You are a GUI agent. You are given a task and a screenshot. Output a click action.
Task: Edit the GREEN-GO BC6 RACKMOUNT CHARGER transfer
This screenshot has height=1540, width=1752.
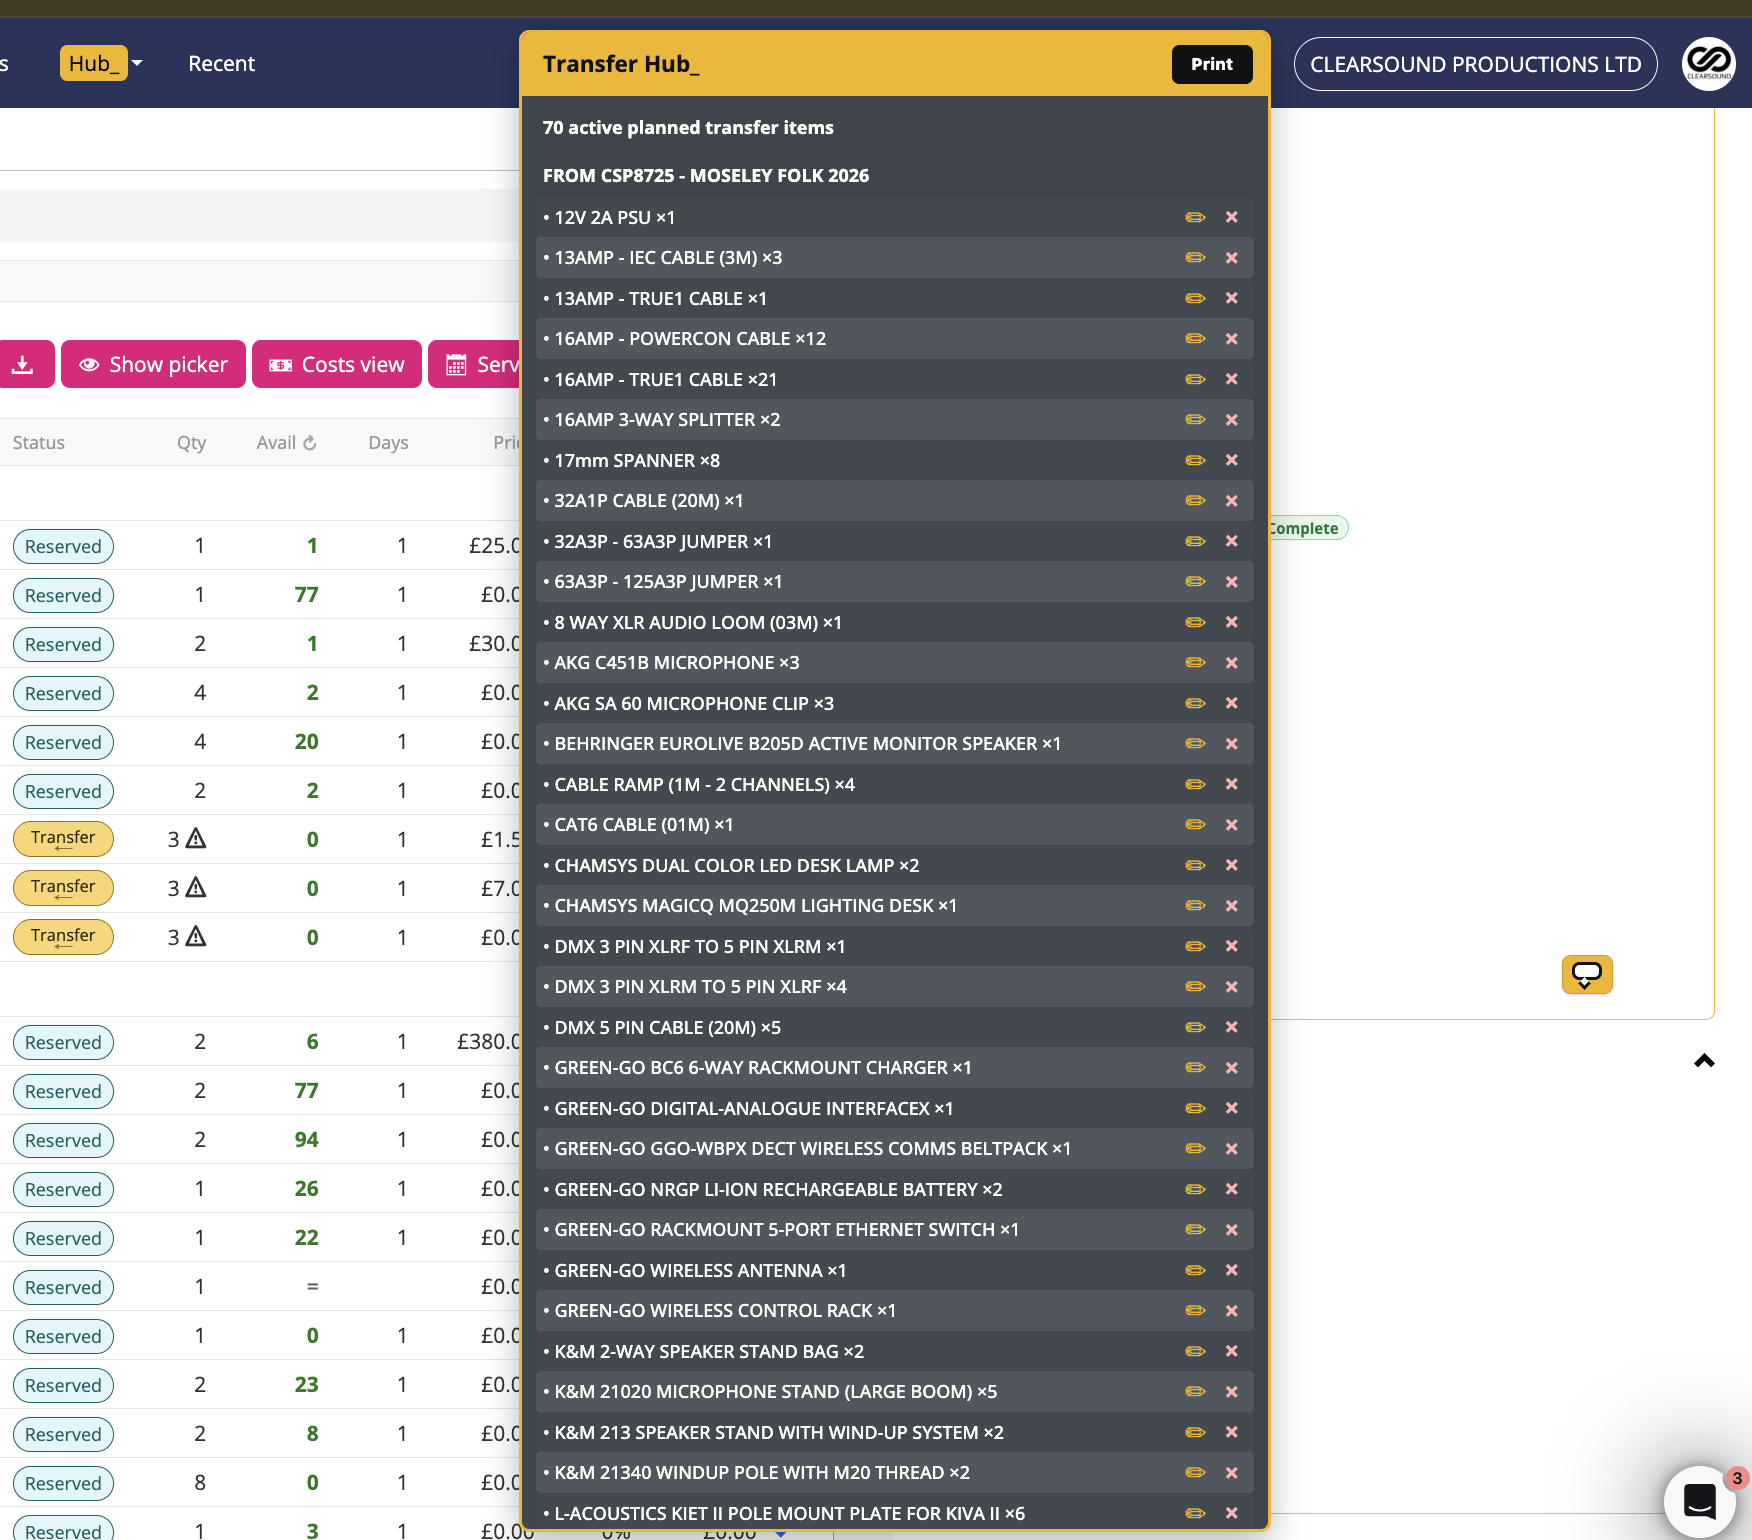pos(1195,1068)
